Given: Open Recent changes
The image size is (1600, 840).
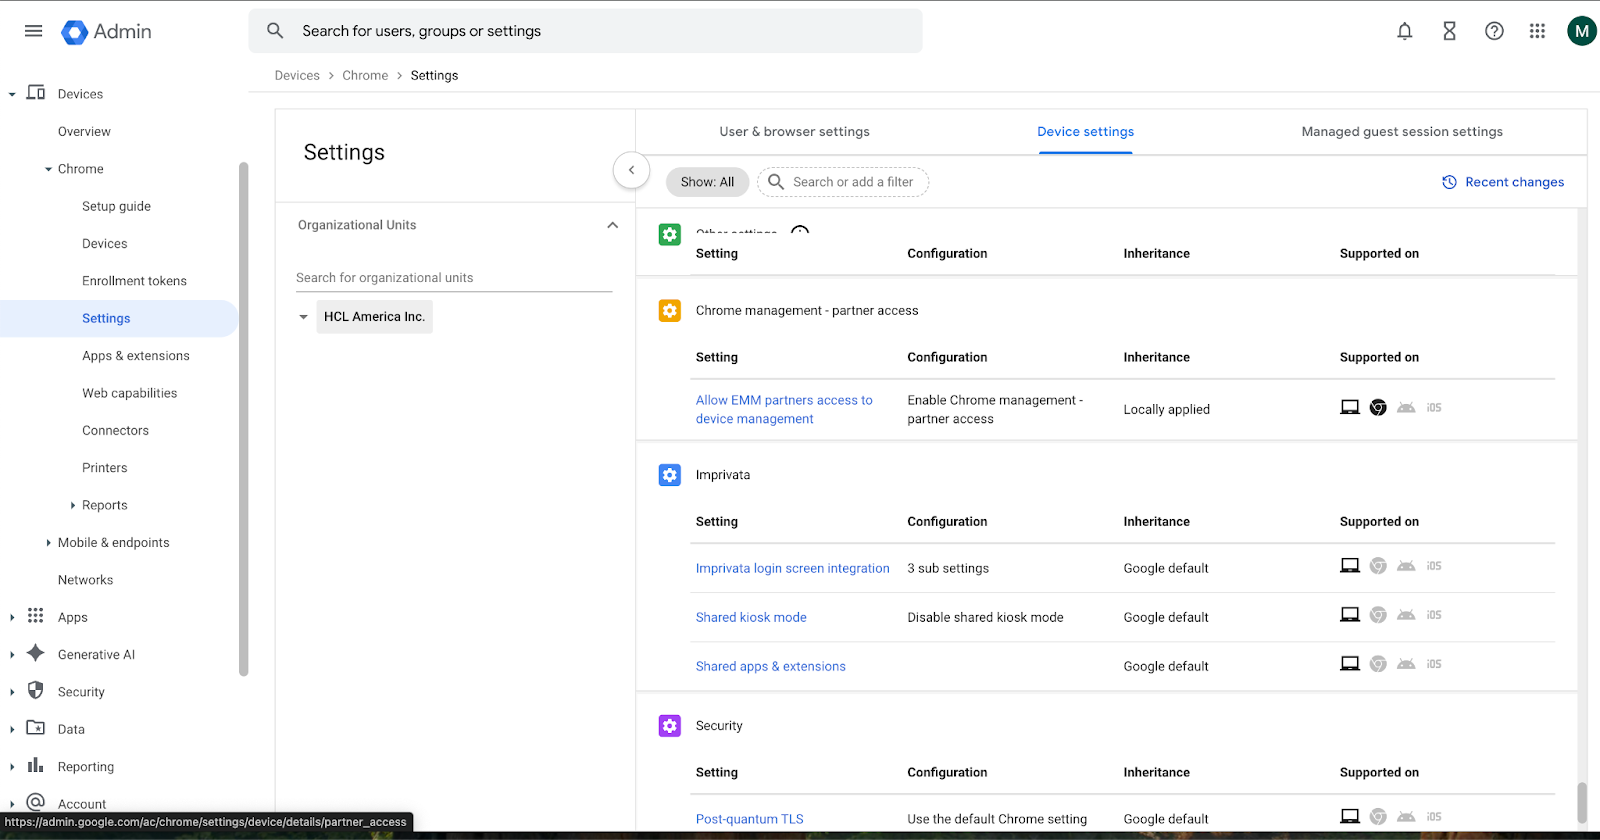Looking at the screenshot, I should [x=1503, y=182].
